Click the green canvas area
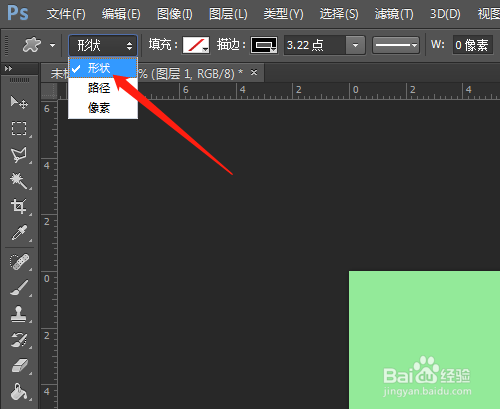This screenshot has height=409, width=500. pos(424,340)
